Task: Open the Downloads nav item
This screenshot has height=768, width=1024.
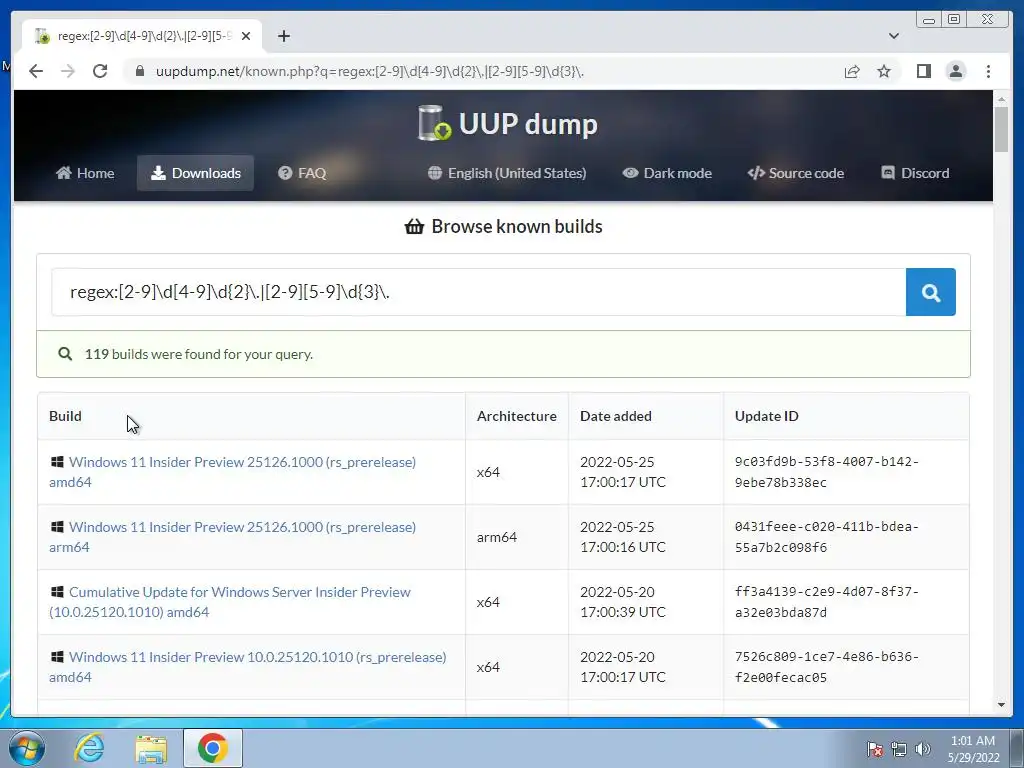Action: (x=195, y=173)
